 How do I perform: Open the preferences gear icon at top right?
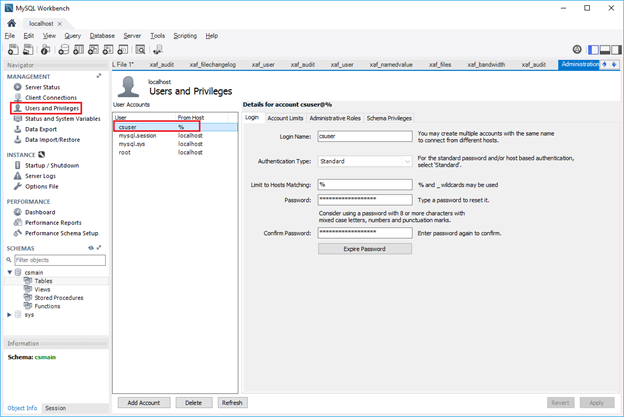pyautogui.click(x=577, y=49)
